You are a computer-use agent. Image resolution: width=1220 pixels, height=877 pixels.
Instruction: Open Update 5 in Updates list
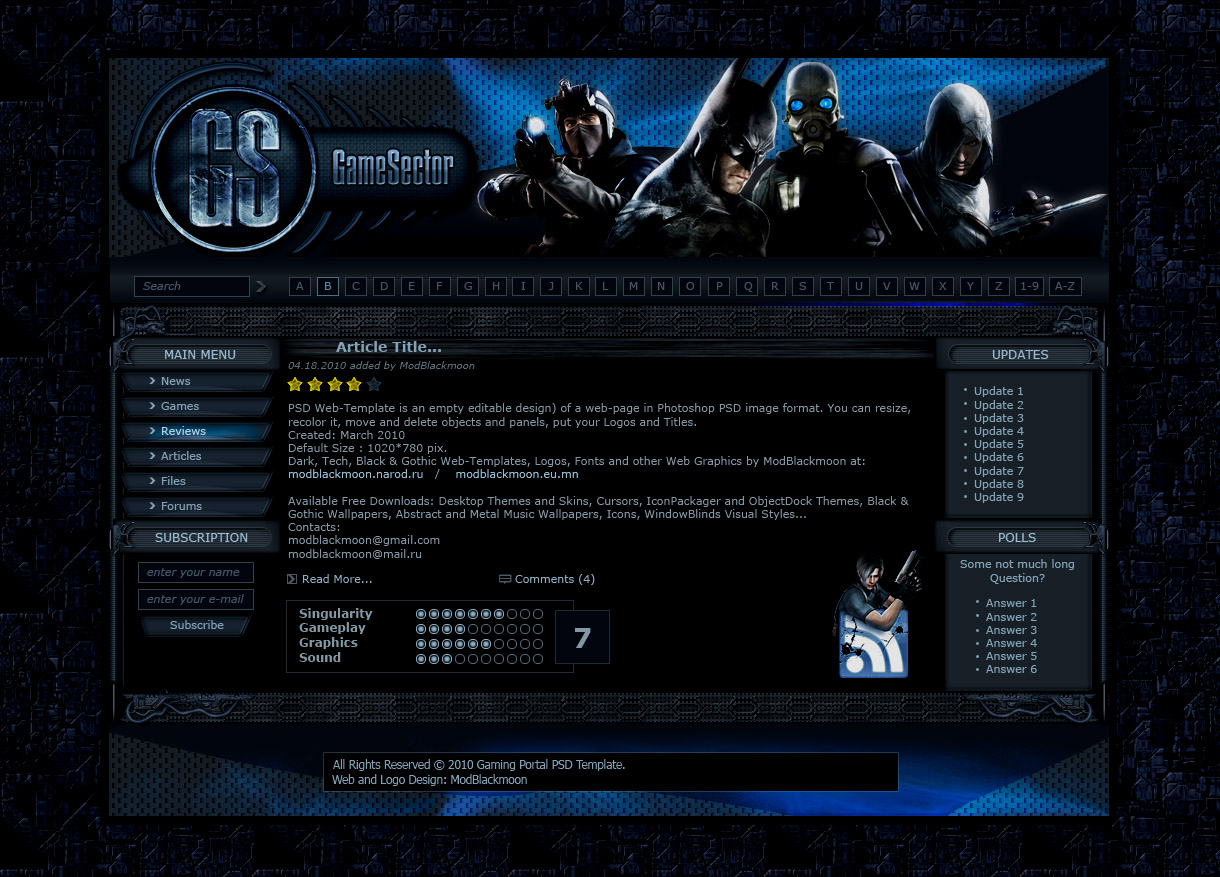998,444
